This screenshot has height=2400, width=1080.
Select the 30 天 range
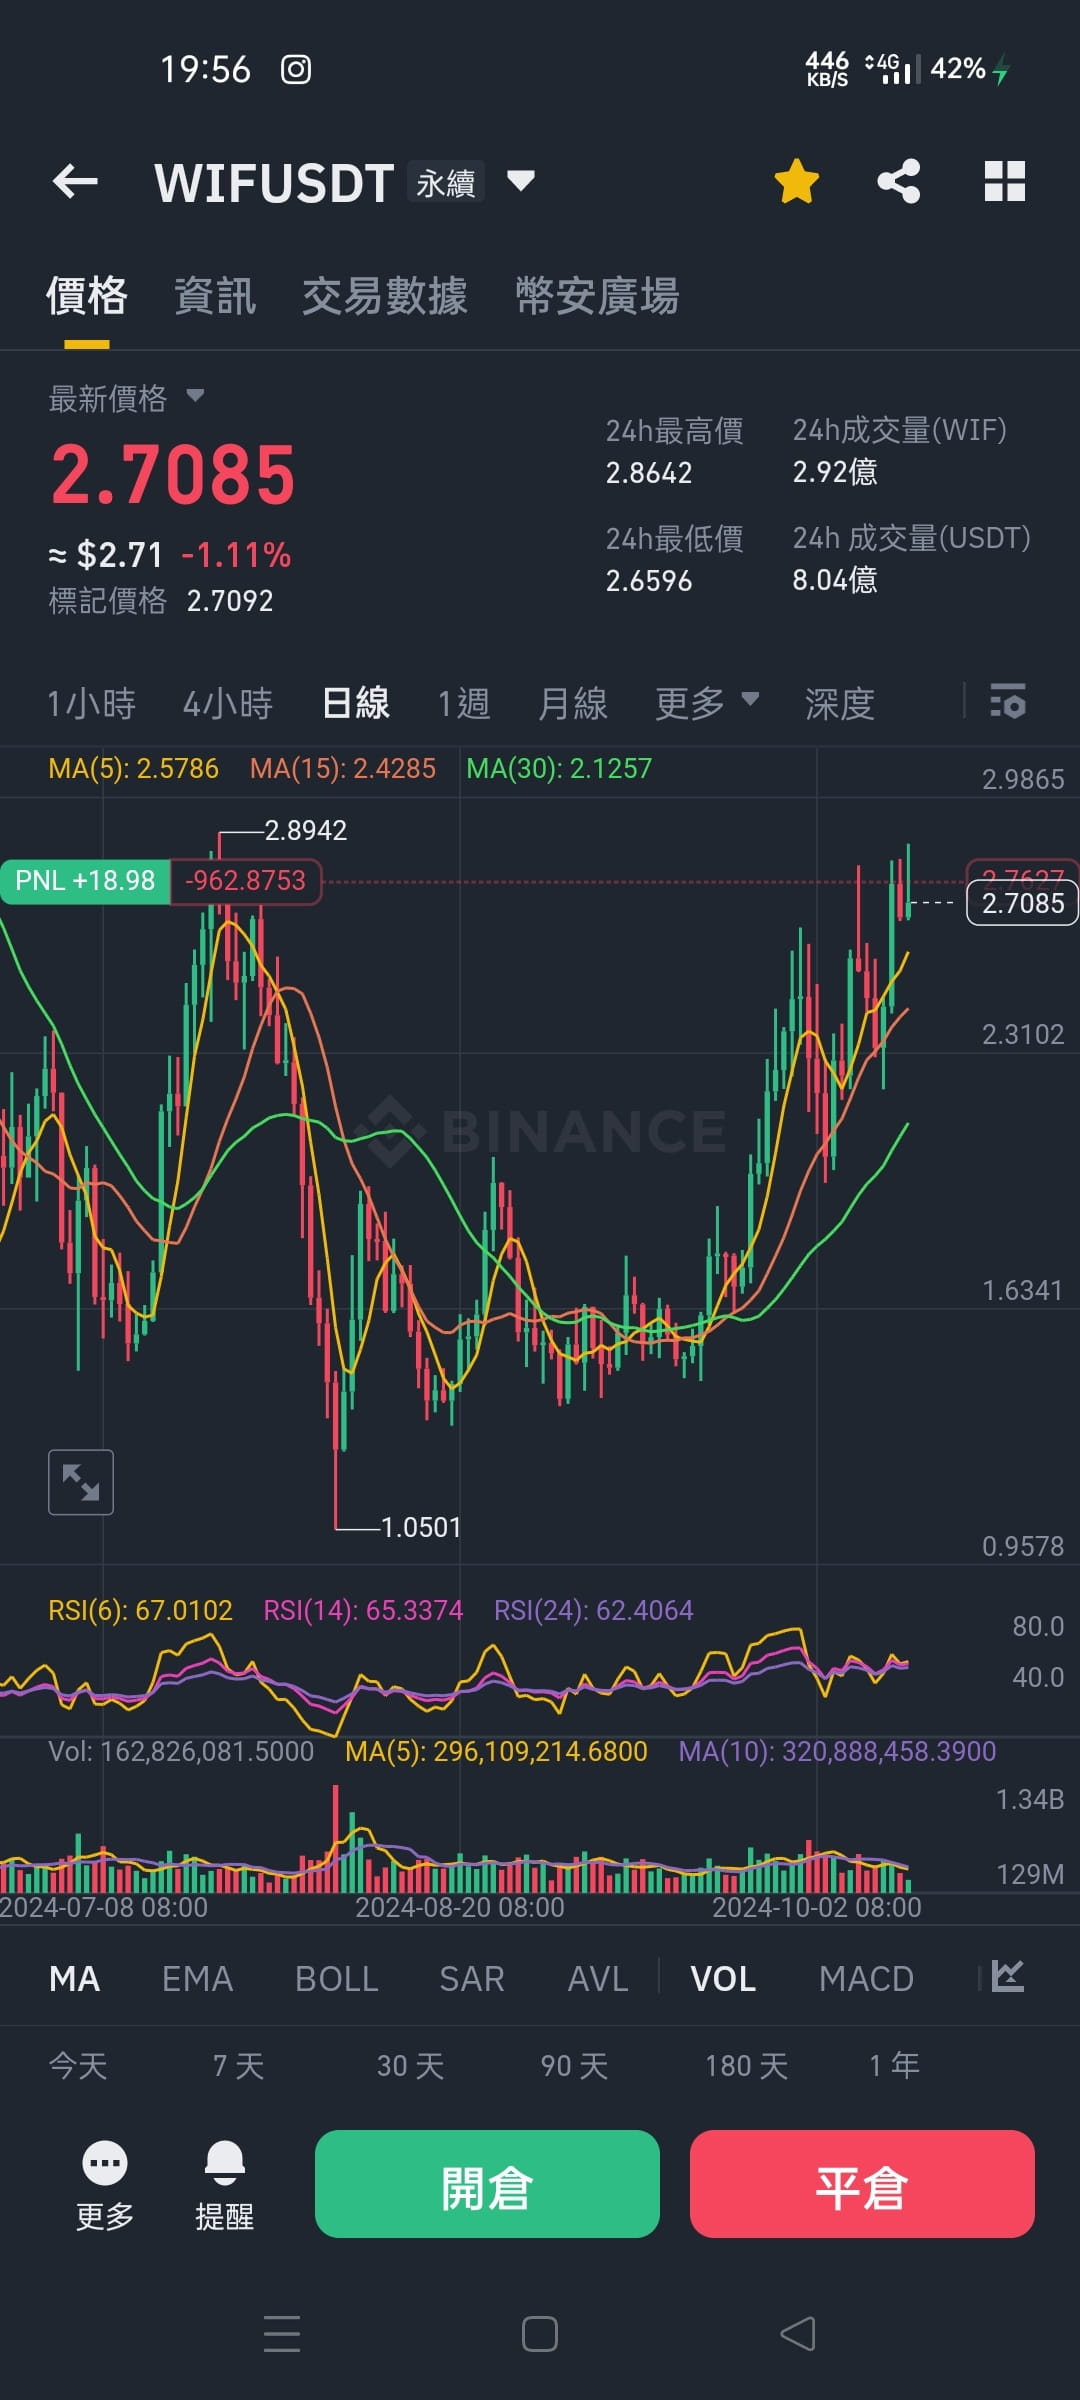pyautogui.click(x=410, y=2066)
